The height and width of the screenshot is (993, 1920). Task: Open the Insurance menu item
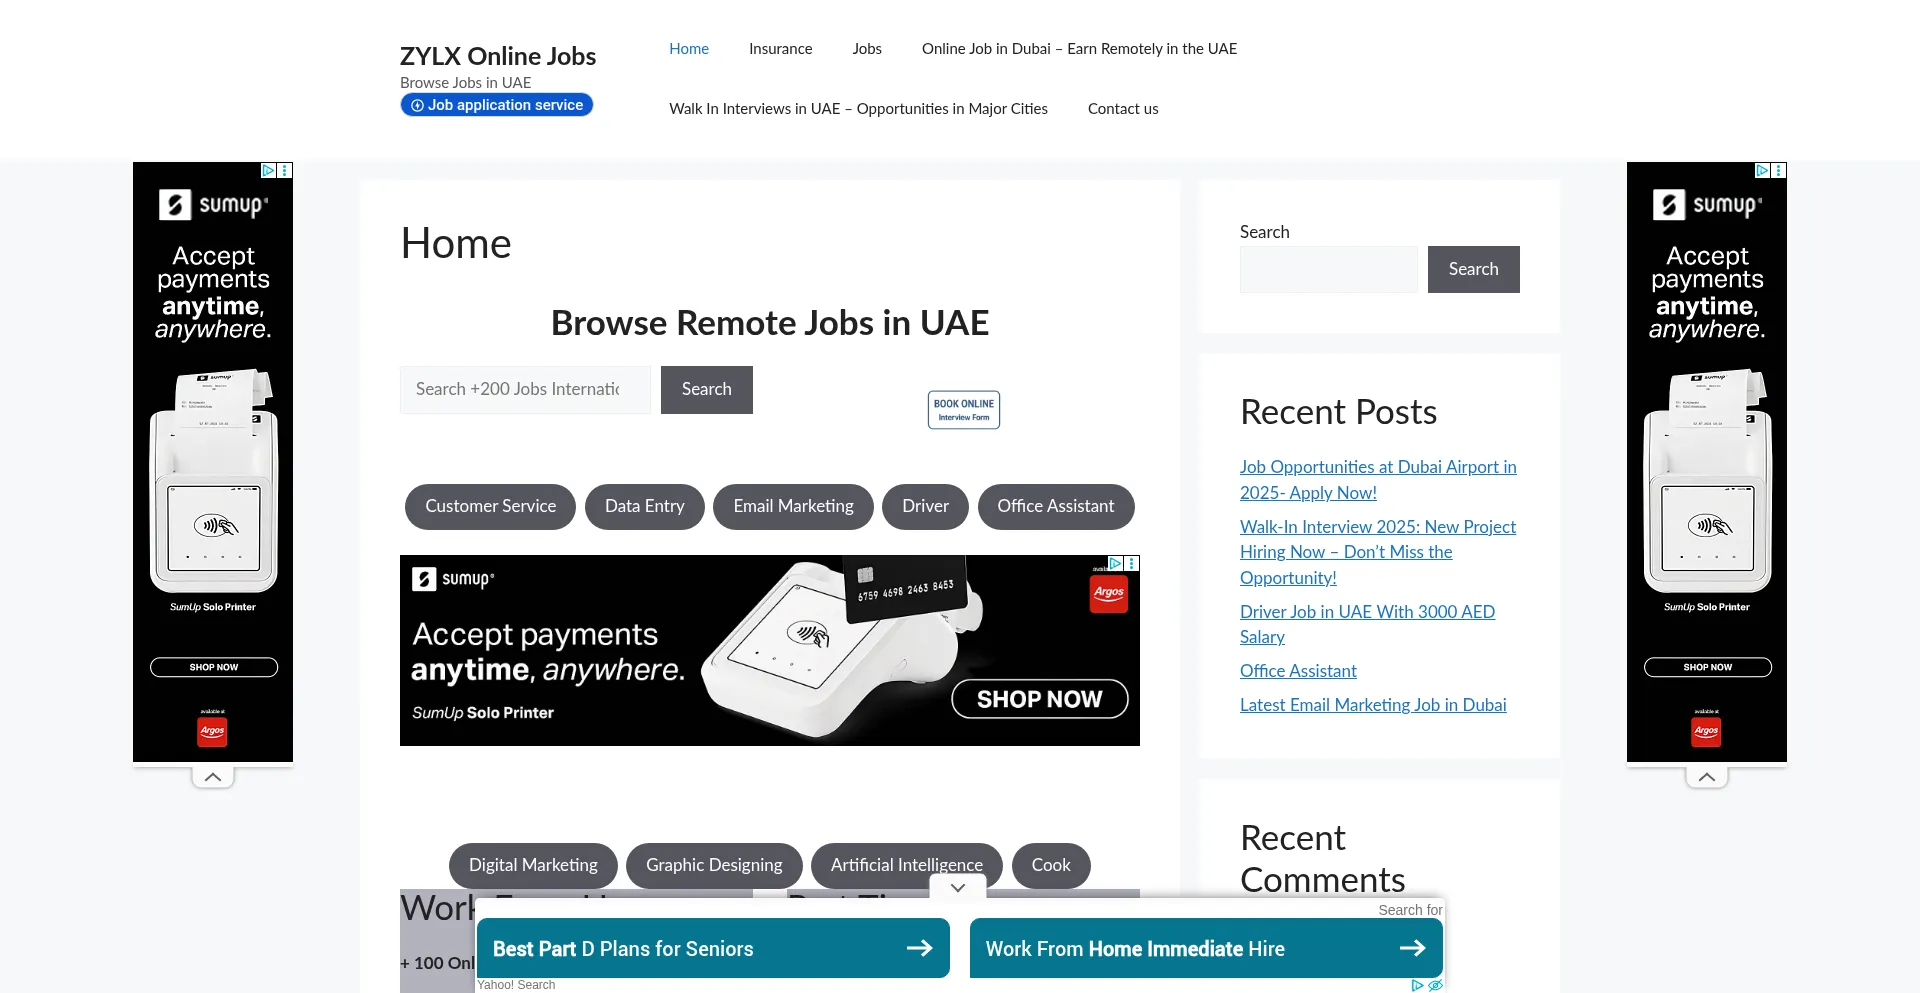(x=780, y=49)
